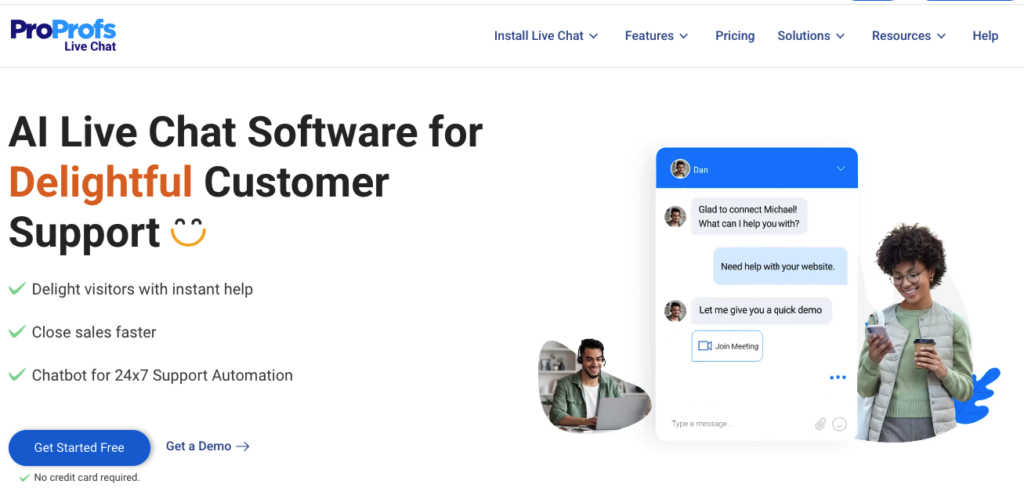Expand the Install Live Chat dropdown
Image resolution: width=1024 pixels, height=502 pixels.
click(x=546, y=36)
